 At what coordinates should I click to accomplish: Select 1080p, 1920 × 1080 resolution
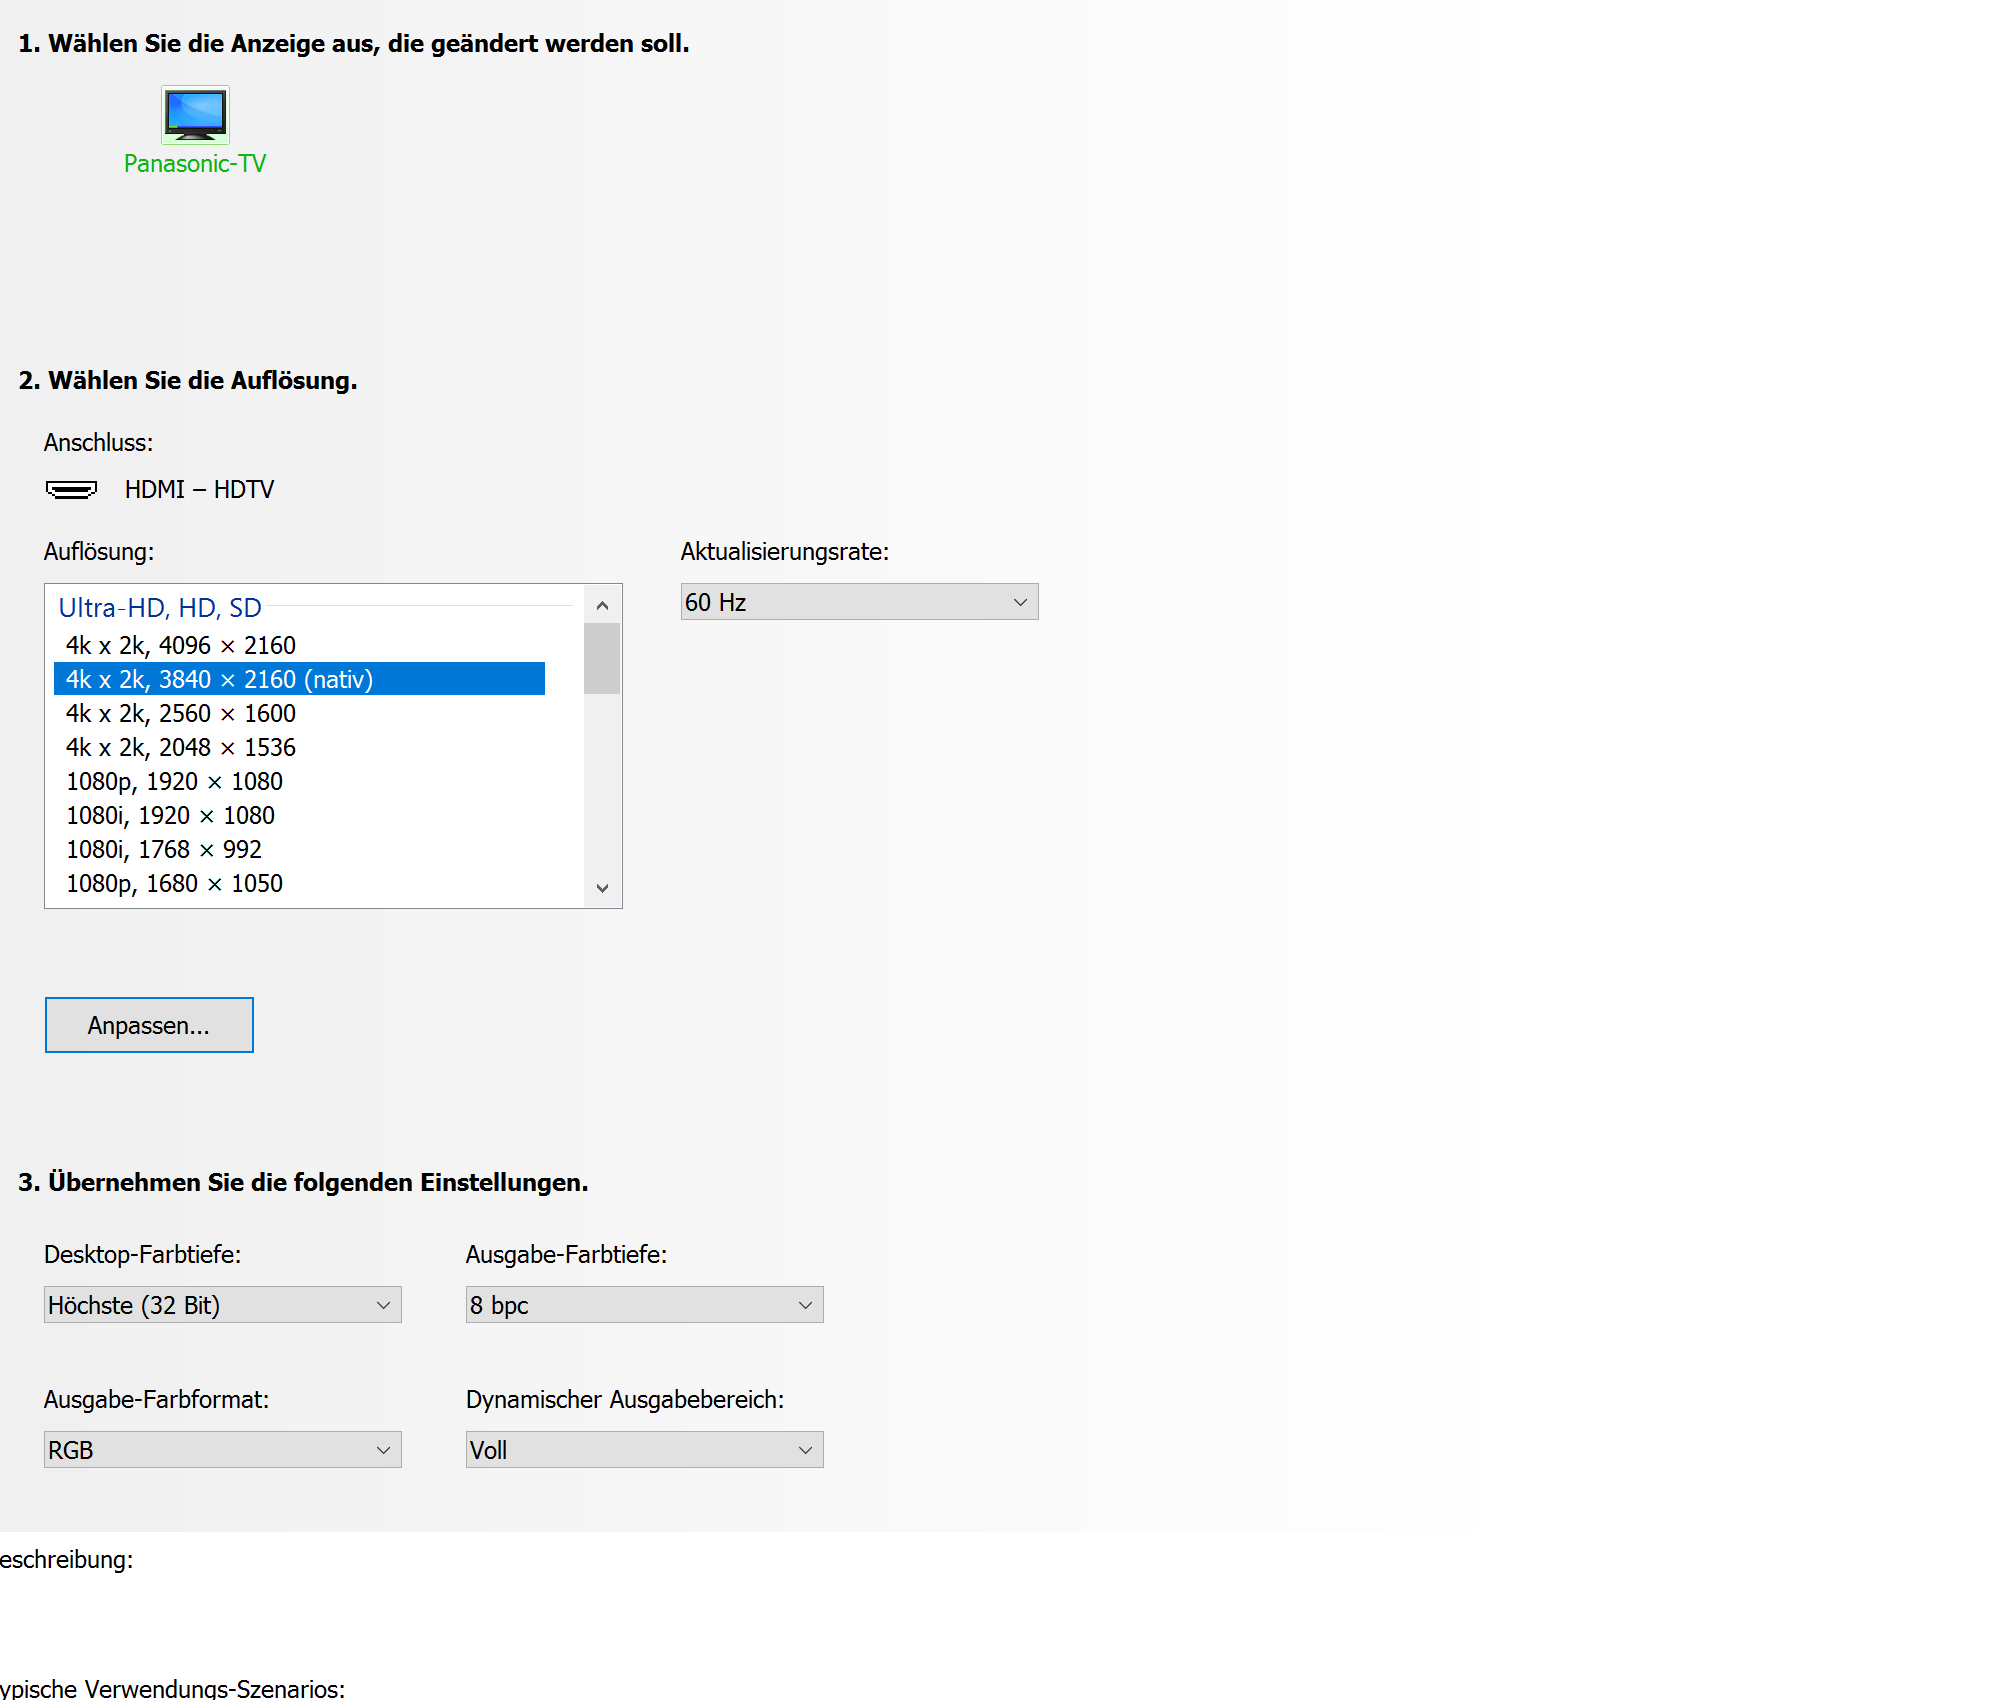pos(174,781)
